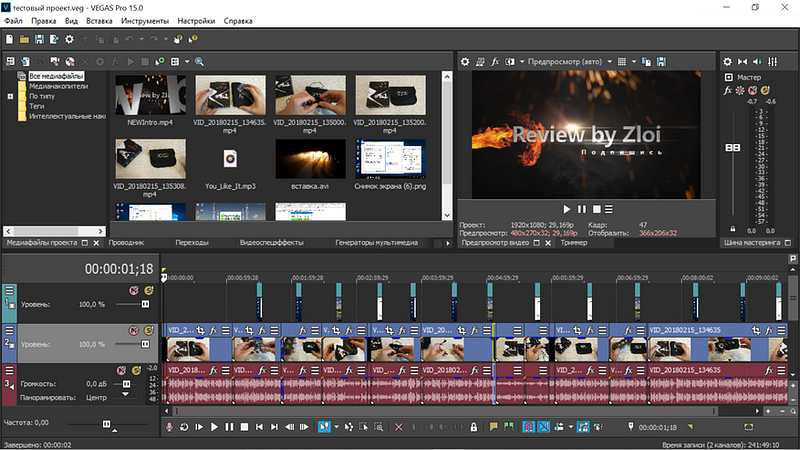The height and width of the screenshot is (450, 800).
Task: Open the Инструменты menu
Action: pyautogui.click(x=145, y=21)
